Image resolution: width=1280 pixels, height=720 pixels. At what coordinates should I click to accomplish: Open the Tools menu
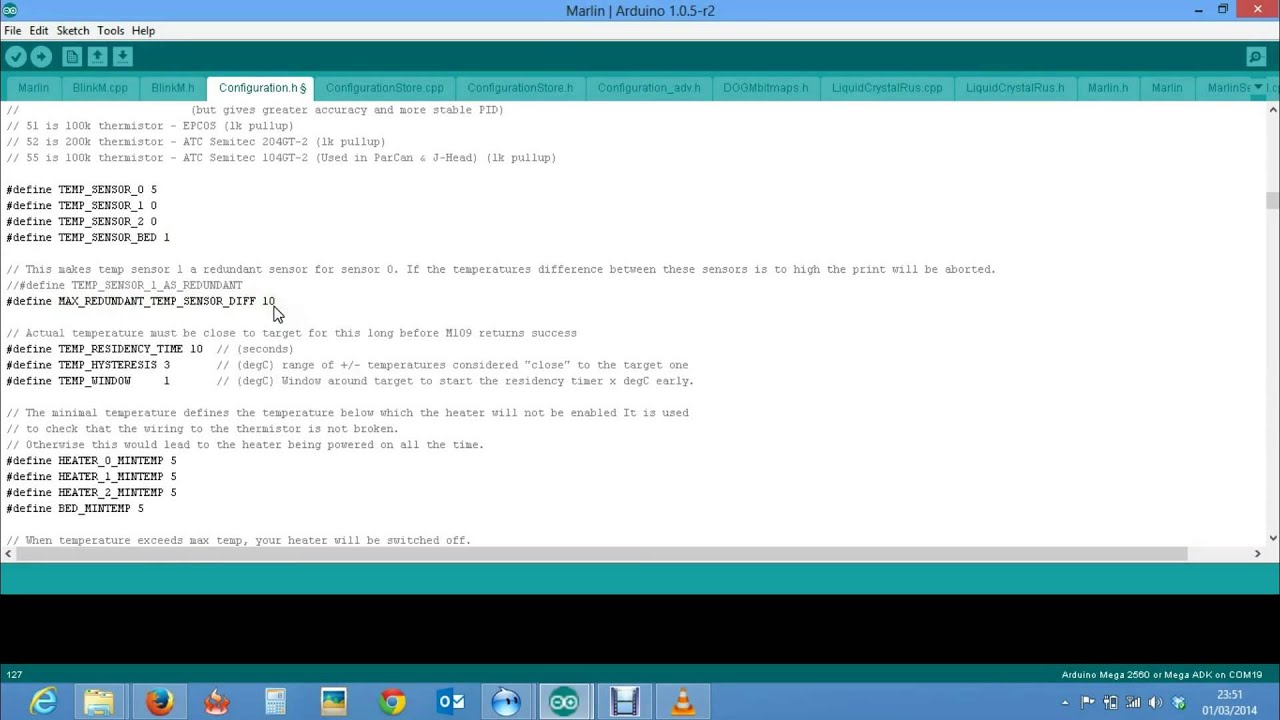point(111,30)
